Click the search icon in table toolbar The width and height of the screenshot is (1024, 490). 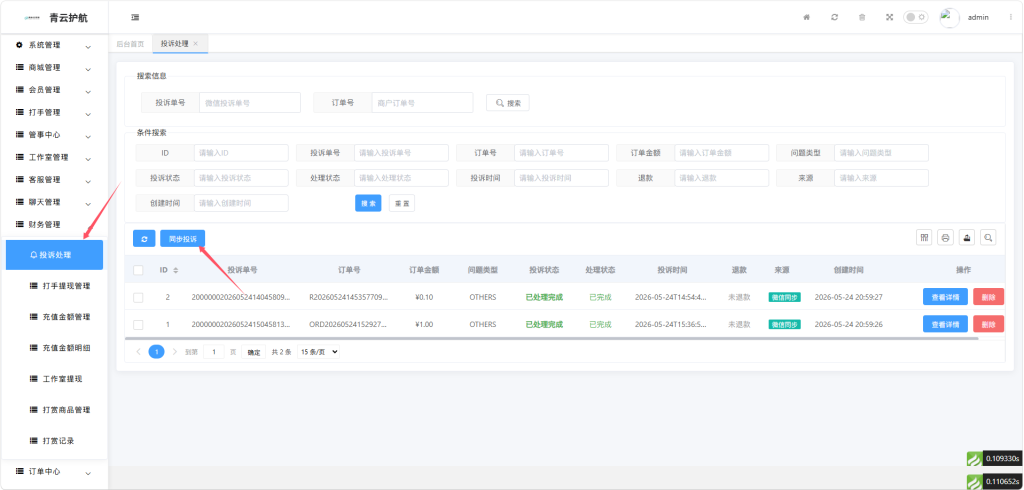point(988,238)
